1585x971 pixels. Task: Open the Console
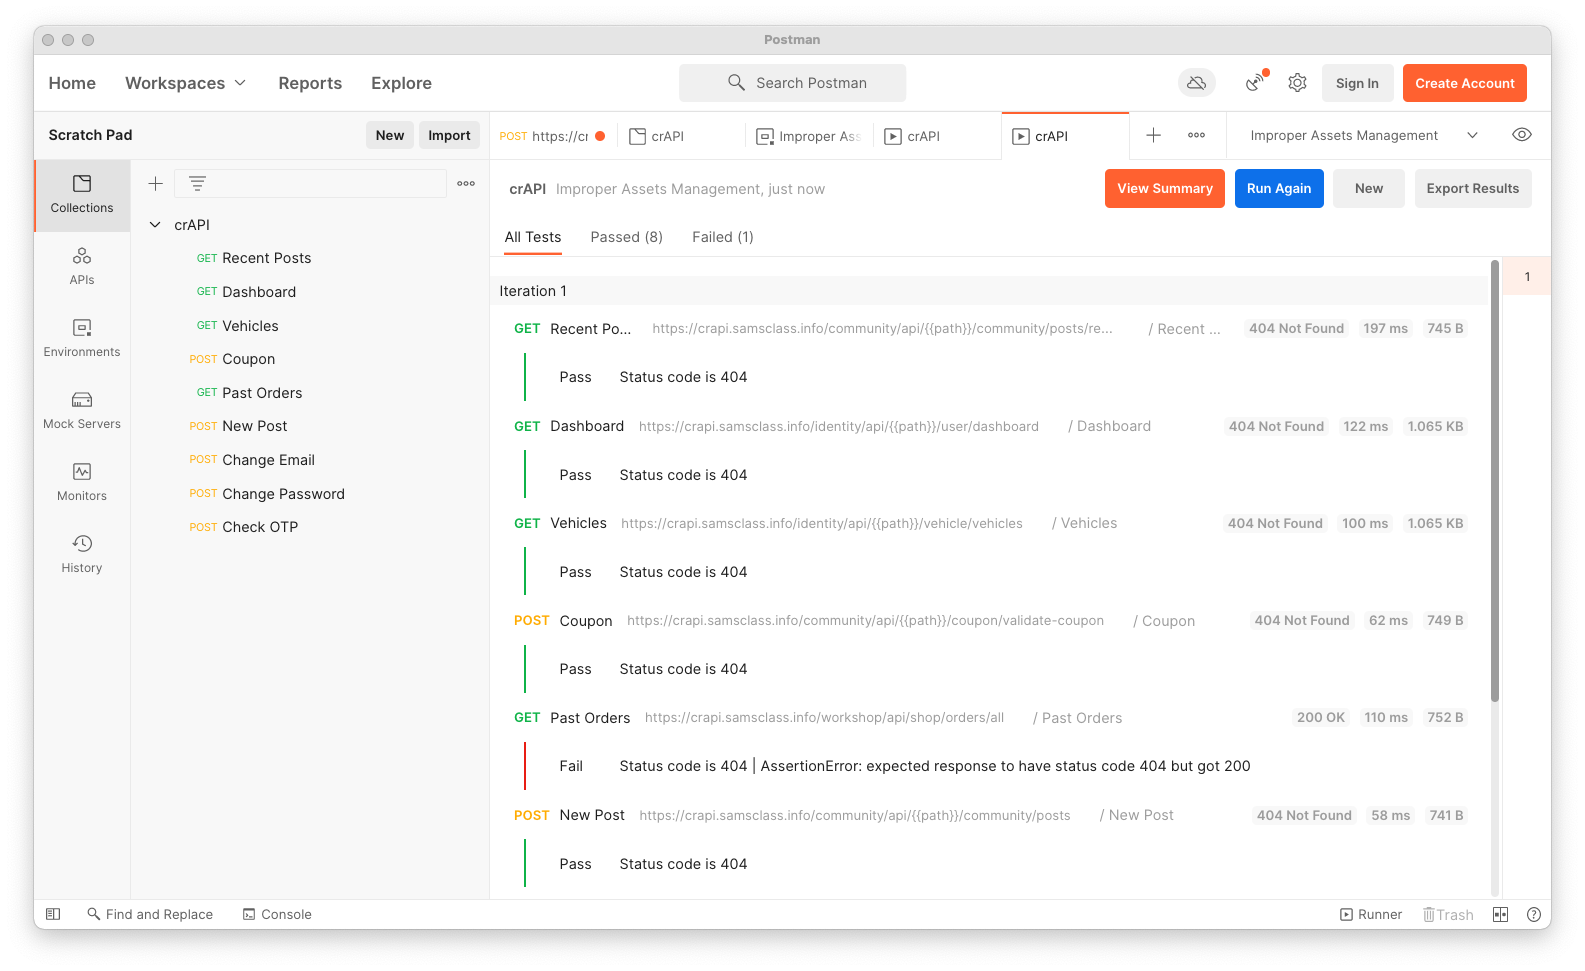[277, 914]
